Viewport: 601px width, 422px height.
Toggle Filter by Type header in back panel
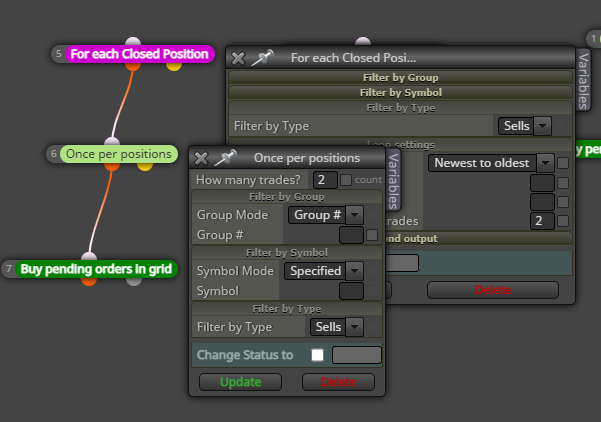coord(401,108)
